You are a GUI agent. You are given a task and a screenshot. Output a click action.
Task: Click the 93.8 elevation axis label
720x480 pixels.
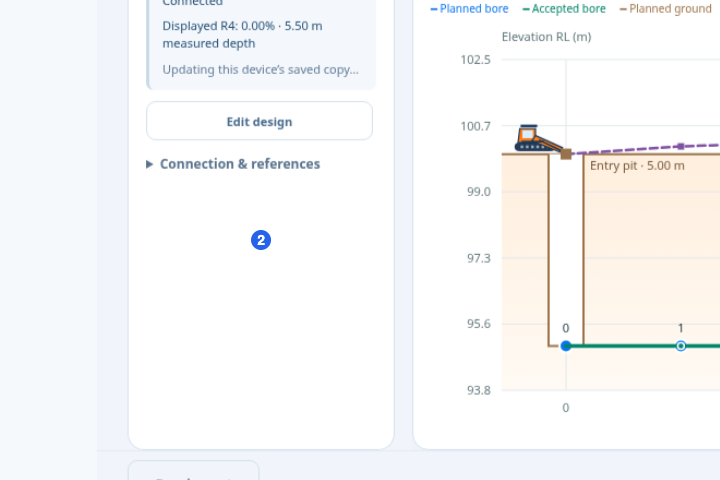pyautogui.click(x=478, y=390)
